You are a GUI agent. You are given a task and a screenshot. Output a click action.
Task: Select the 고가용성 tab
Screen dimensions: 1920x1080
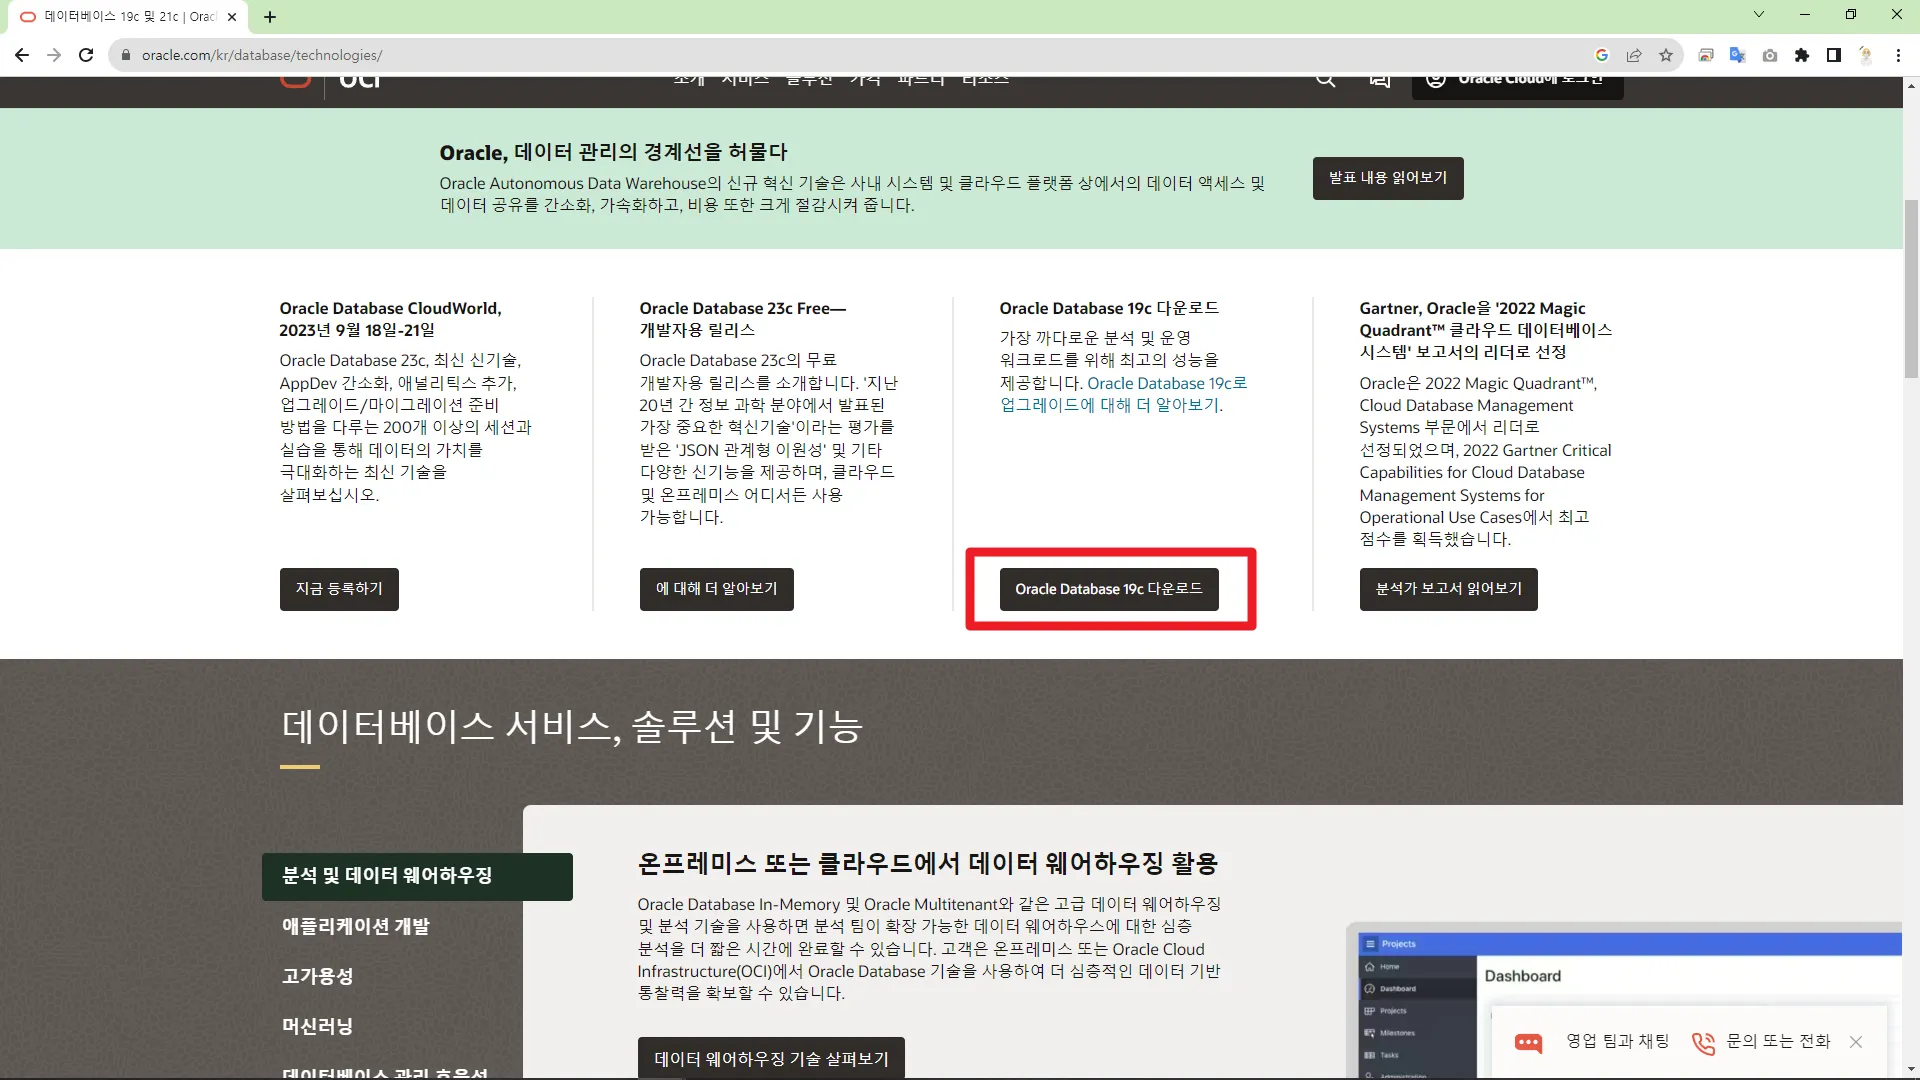[317, 976]
